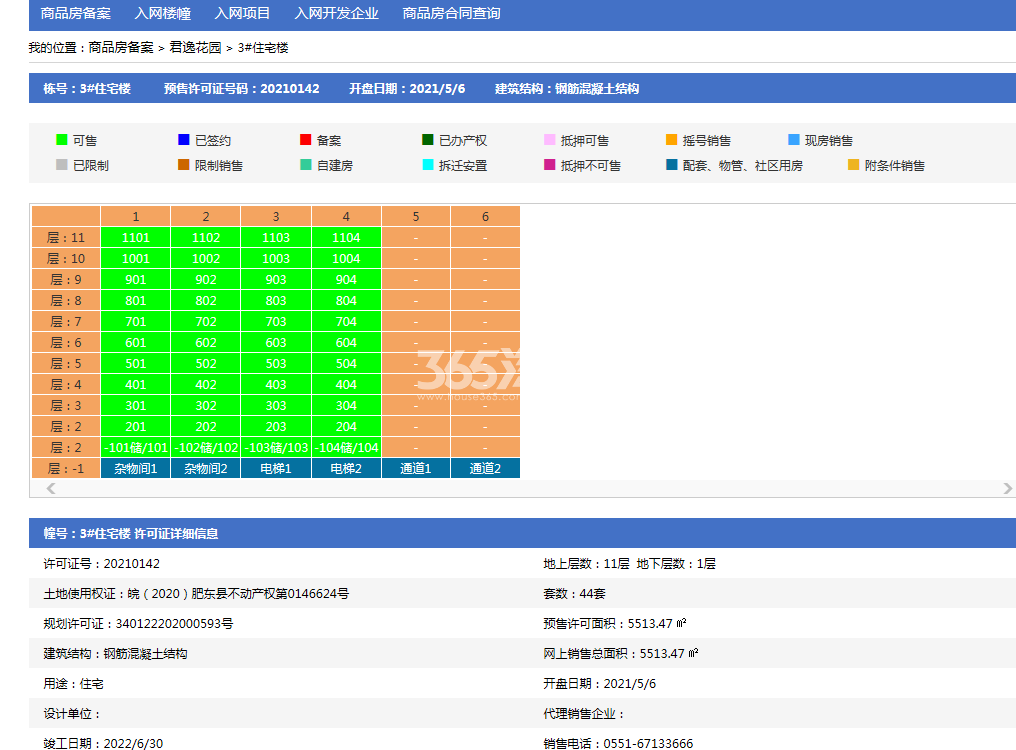This screenshot has width=1016, height=750.
Task: Follow the 商品房备案 breadcrumb link
Action: (x=121, y=47)
